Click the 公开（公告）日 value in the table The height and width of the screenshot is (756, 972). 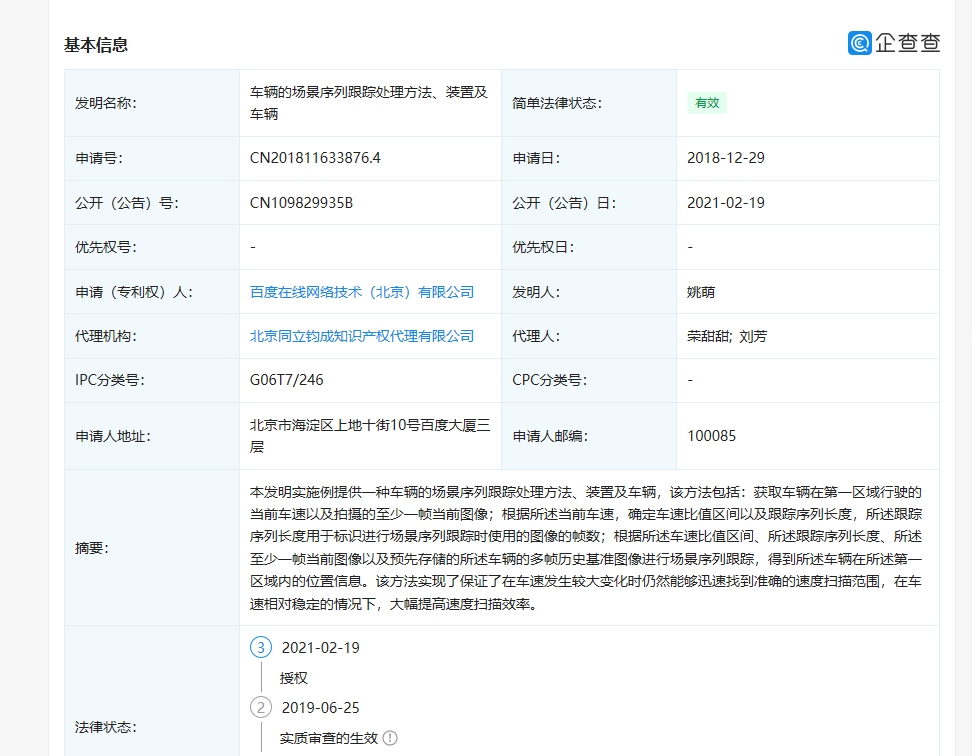[x=725, y=203]
